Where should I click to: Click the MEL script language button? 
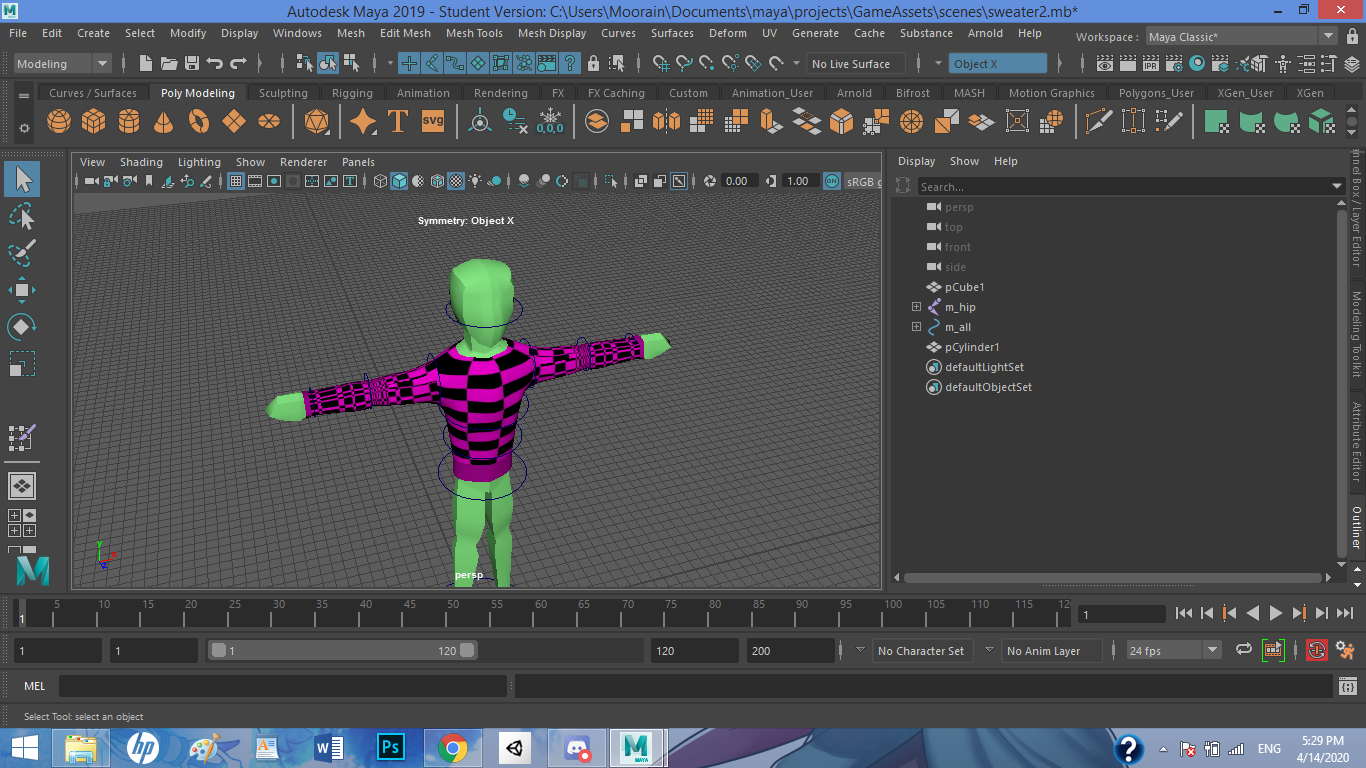coord(35,686)
